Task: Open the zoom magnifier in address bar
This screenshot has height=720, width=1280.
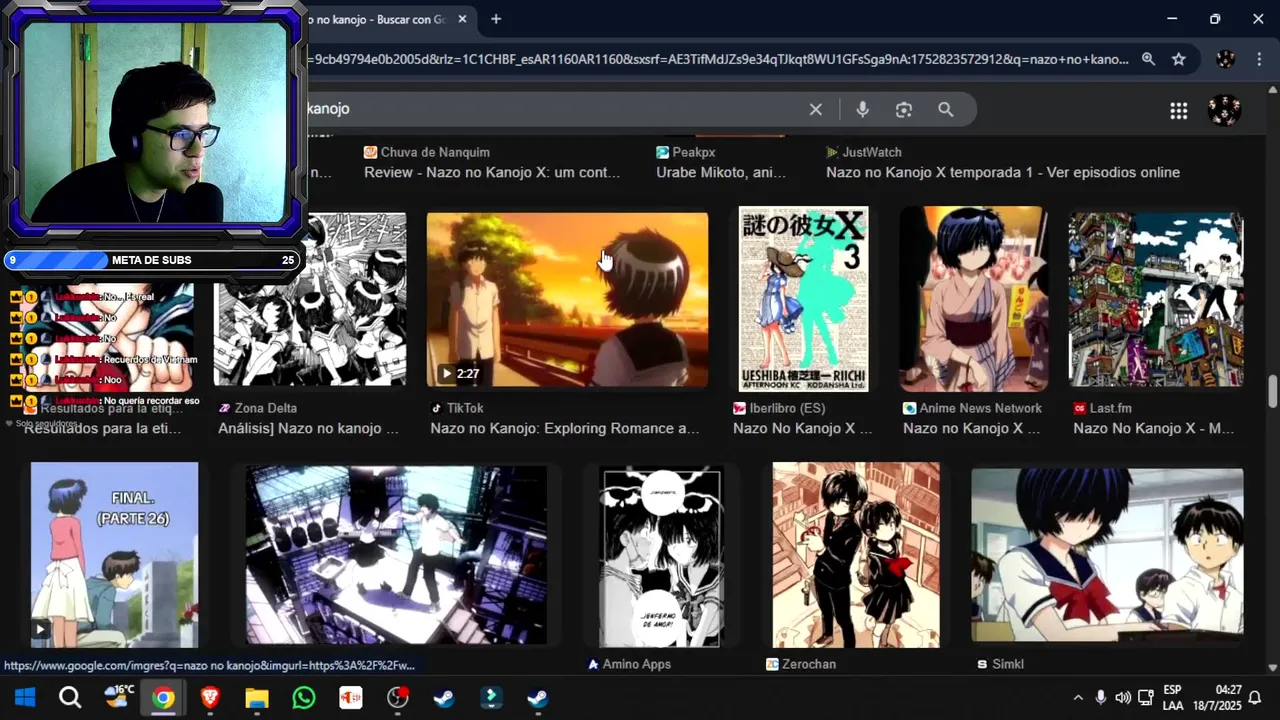Action: (x=1149, y=59)
